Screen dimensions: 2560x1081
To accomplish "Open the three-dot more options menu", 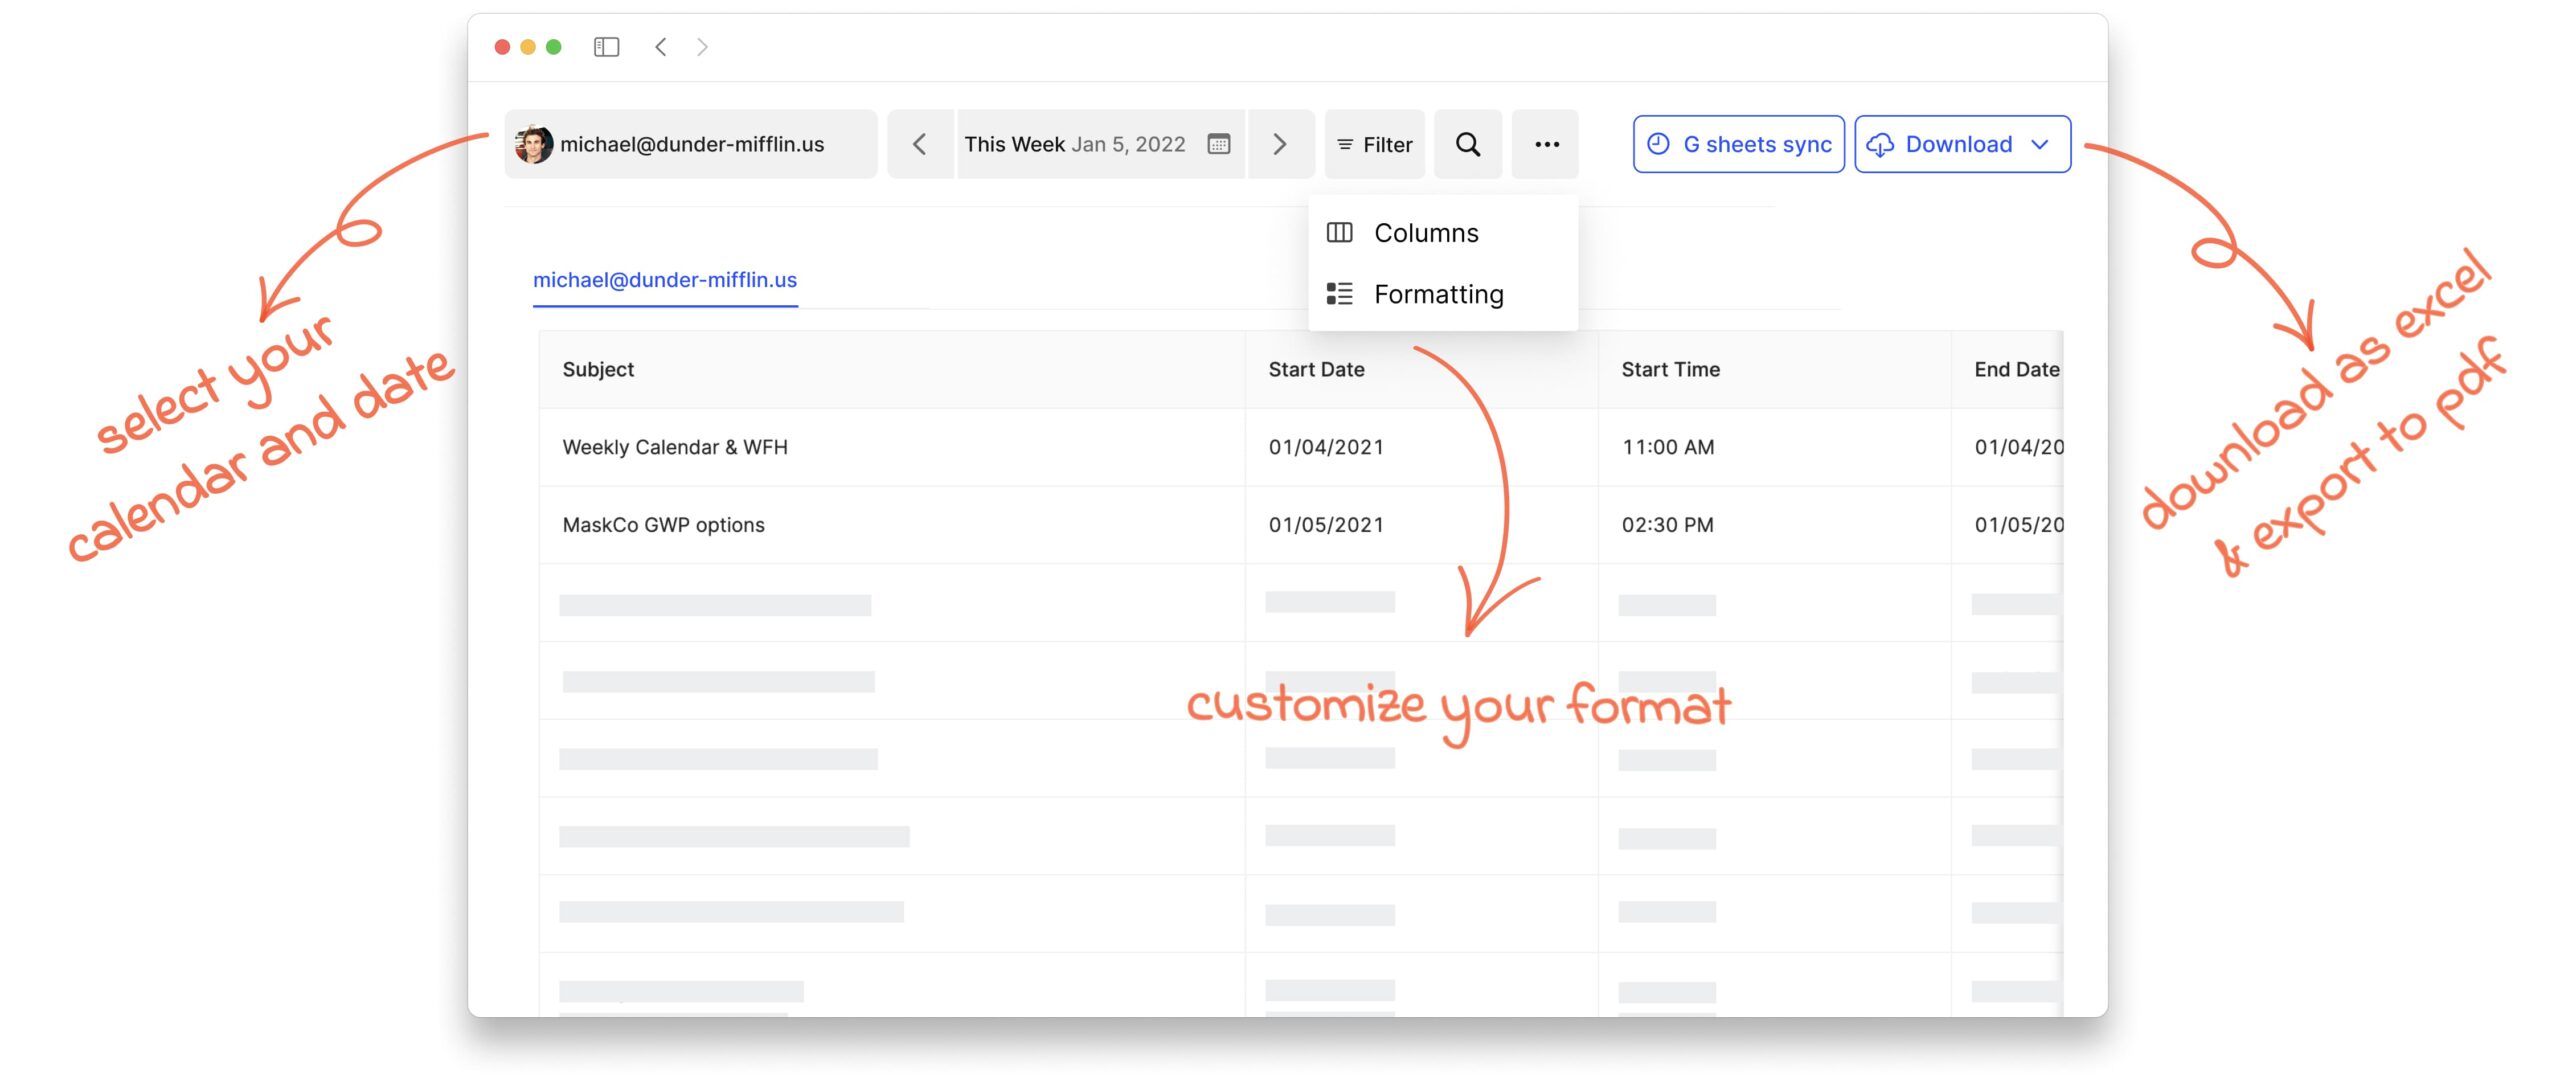I will pos(1546,144).
